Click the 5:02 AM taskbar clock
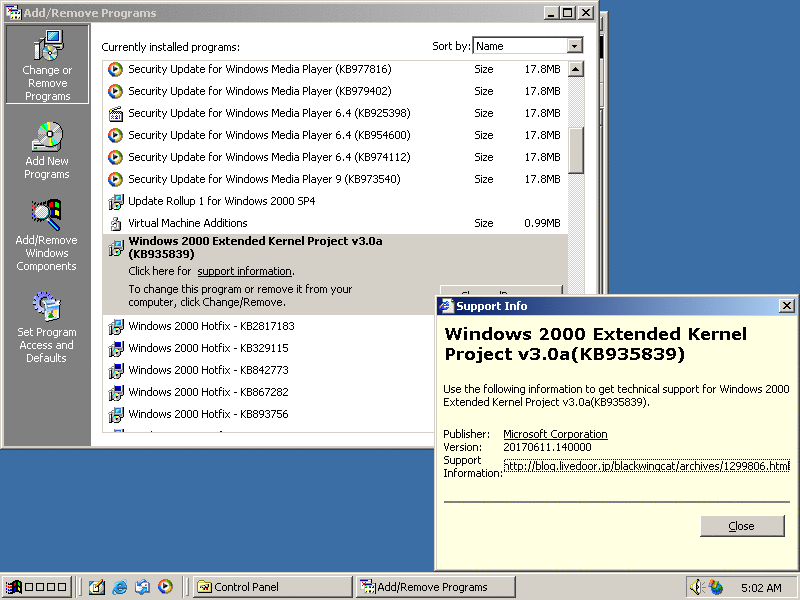The width and height of the screenshot is (800, 600). coord(761,588)
